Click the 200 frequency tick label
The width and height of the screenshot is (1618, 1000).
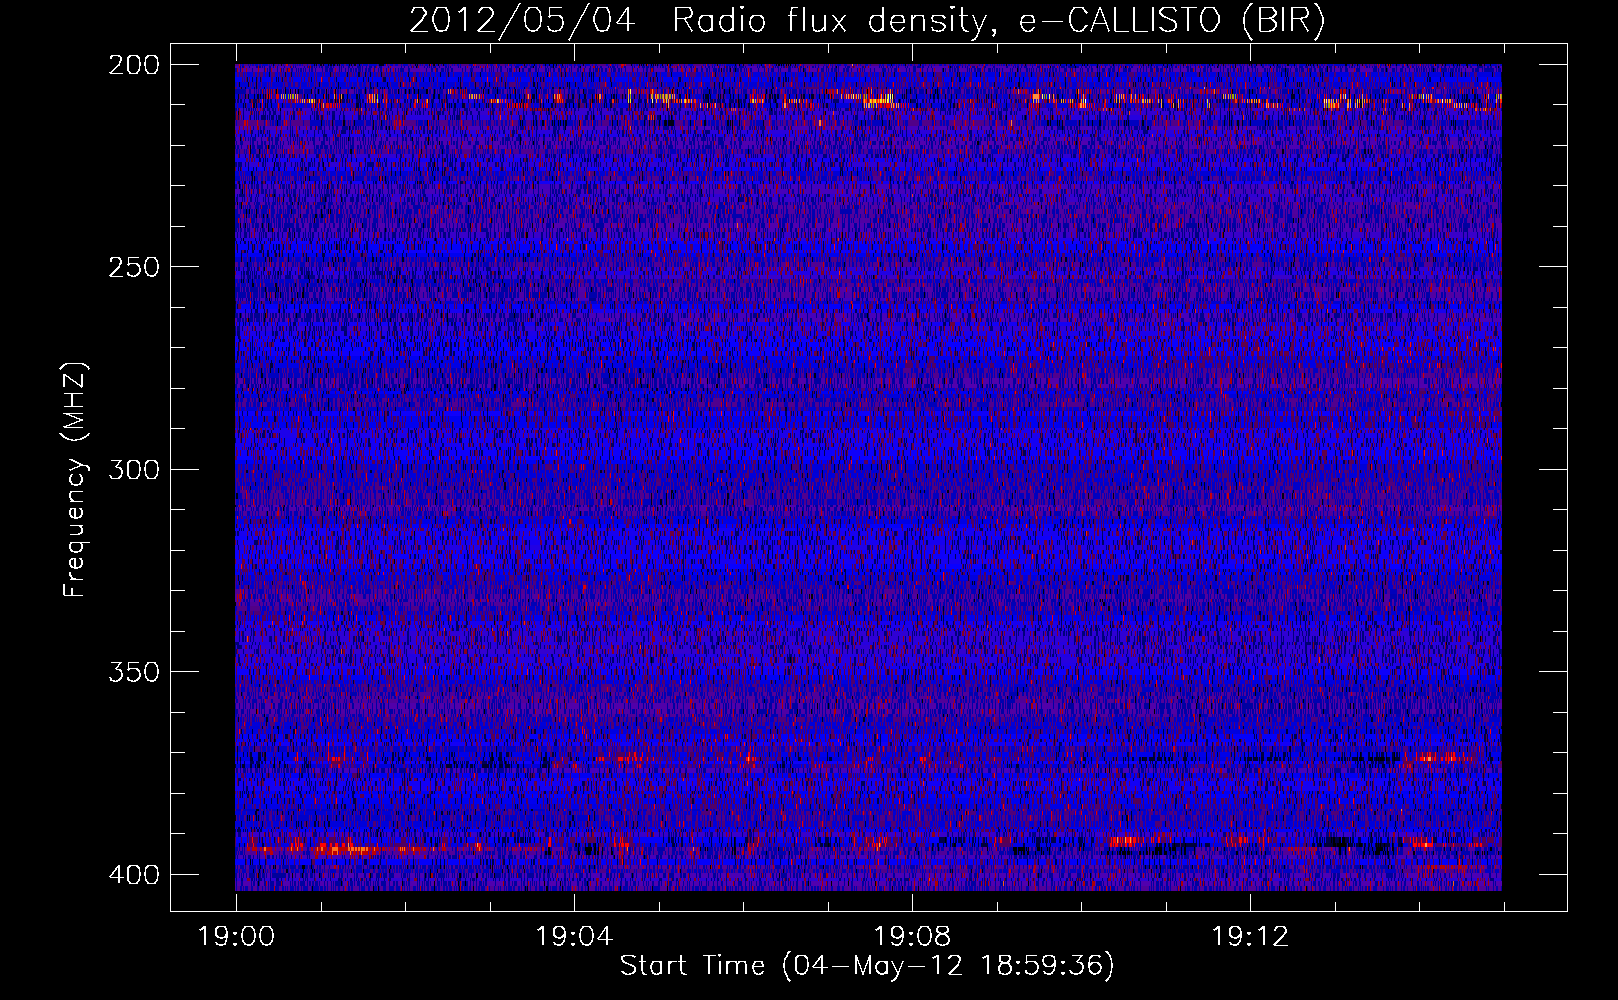coord(133,65)
